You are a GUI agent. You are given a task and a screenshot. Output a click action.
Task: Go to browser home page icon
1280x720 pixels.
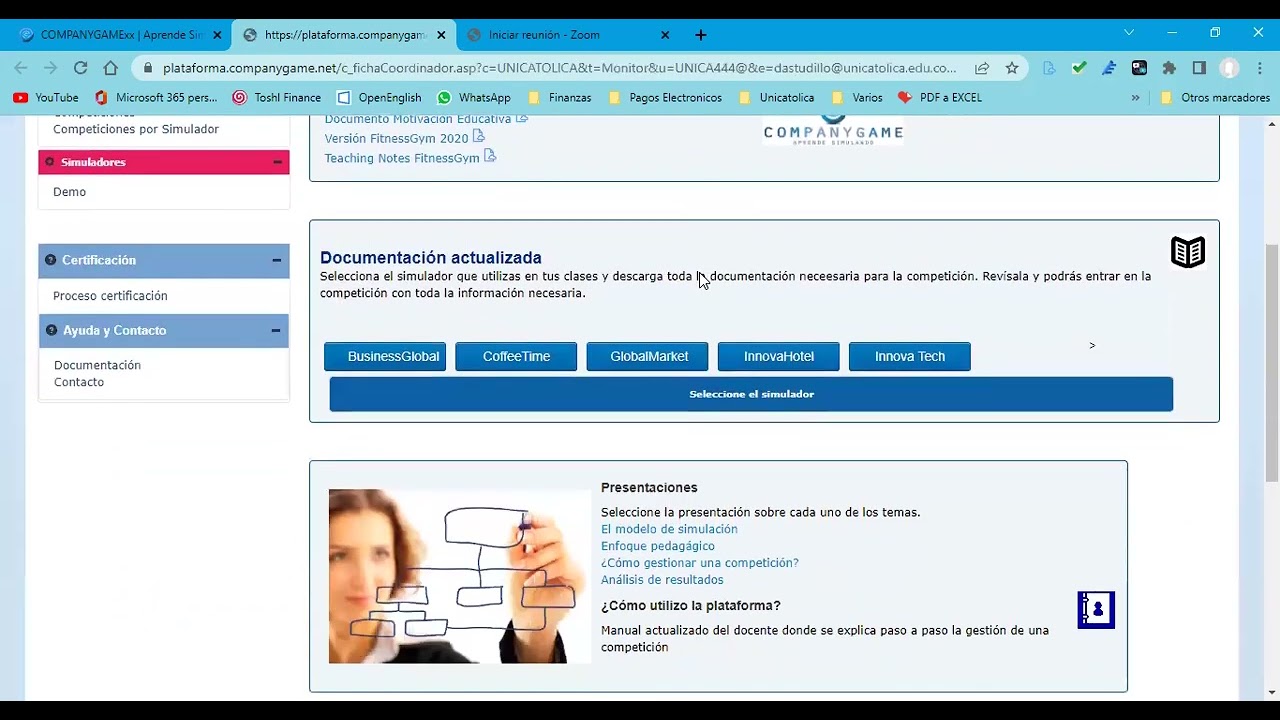[x=111, y=68]
